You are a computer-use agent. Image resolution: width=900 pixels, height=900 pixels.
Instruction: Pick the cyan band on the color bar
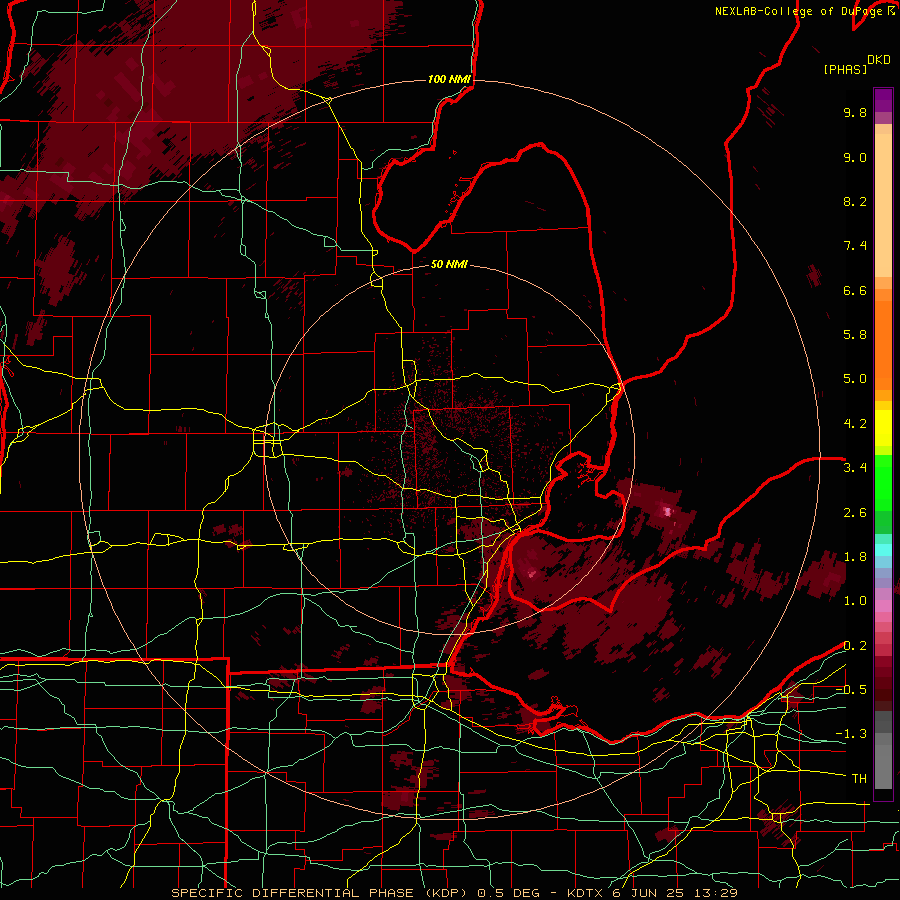pyautogui.click(x=883, y=550)
